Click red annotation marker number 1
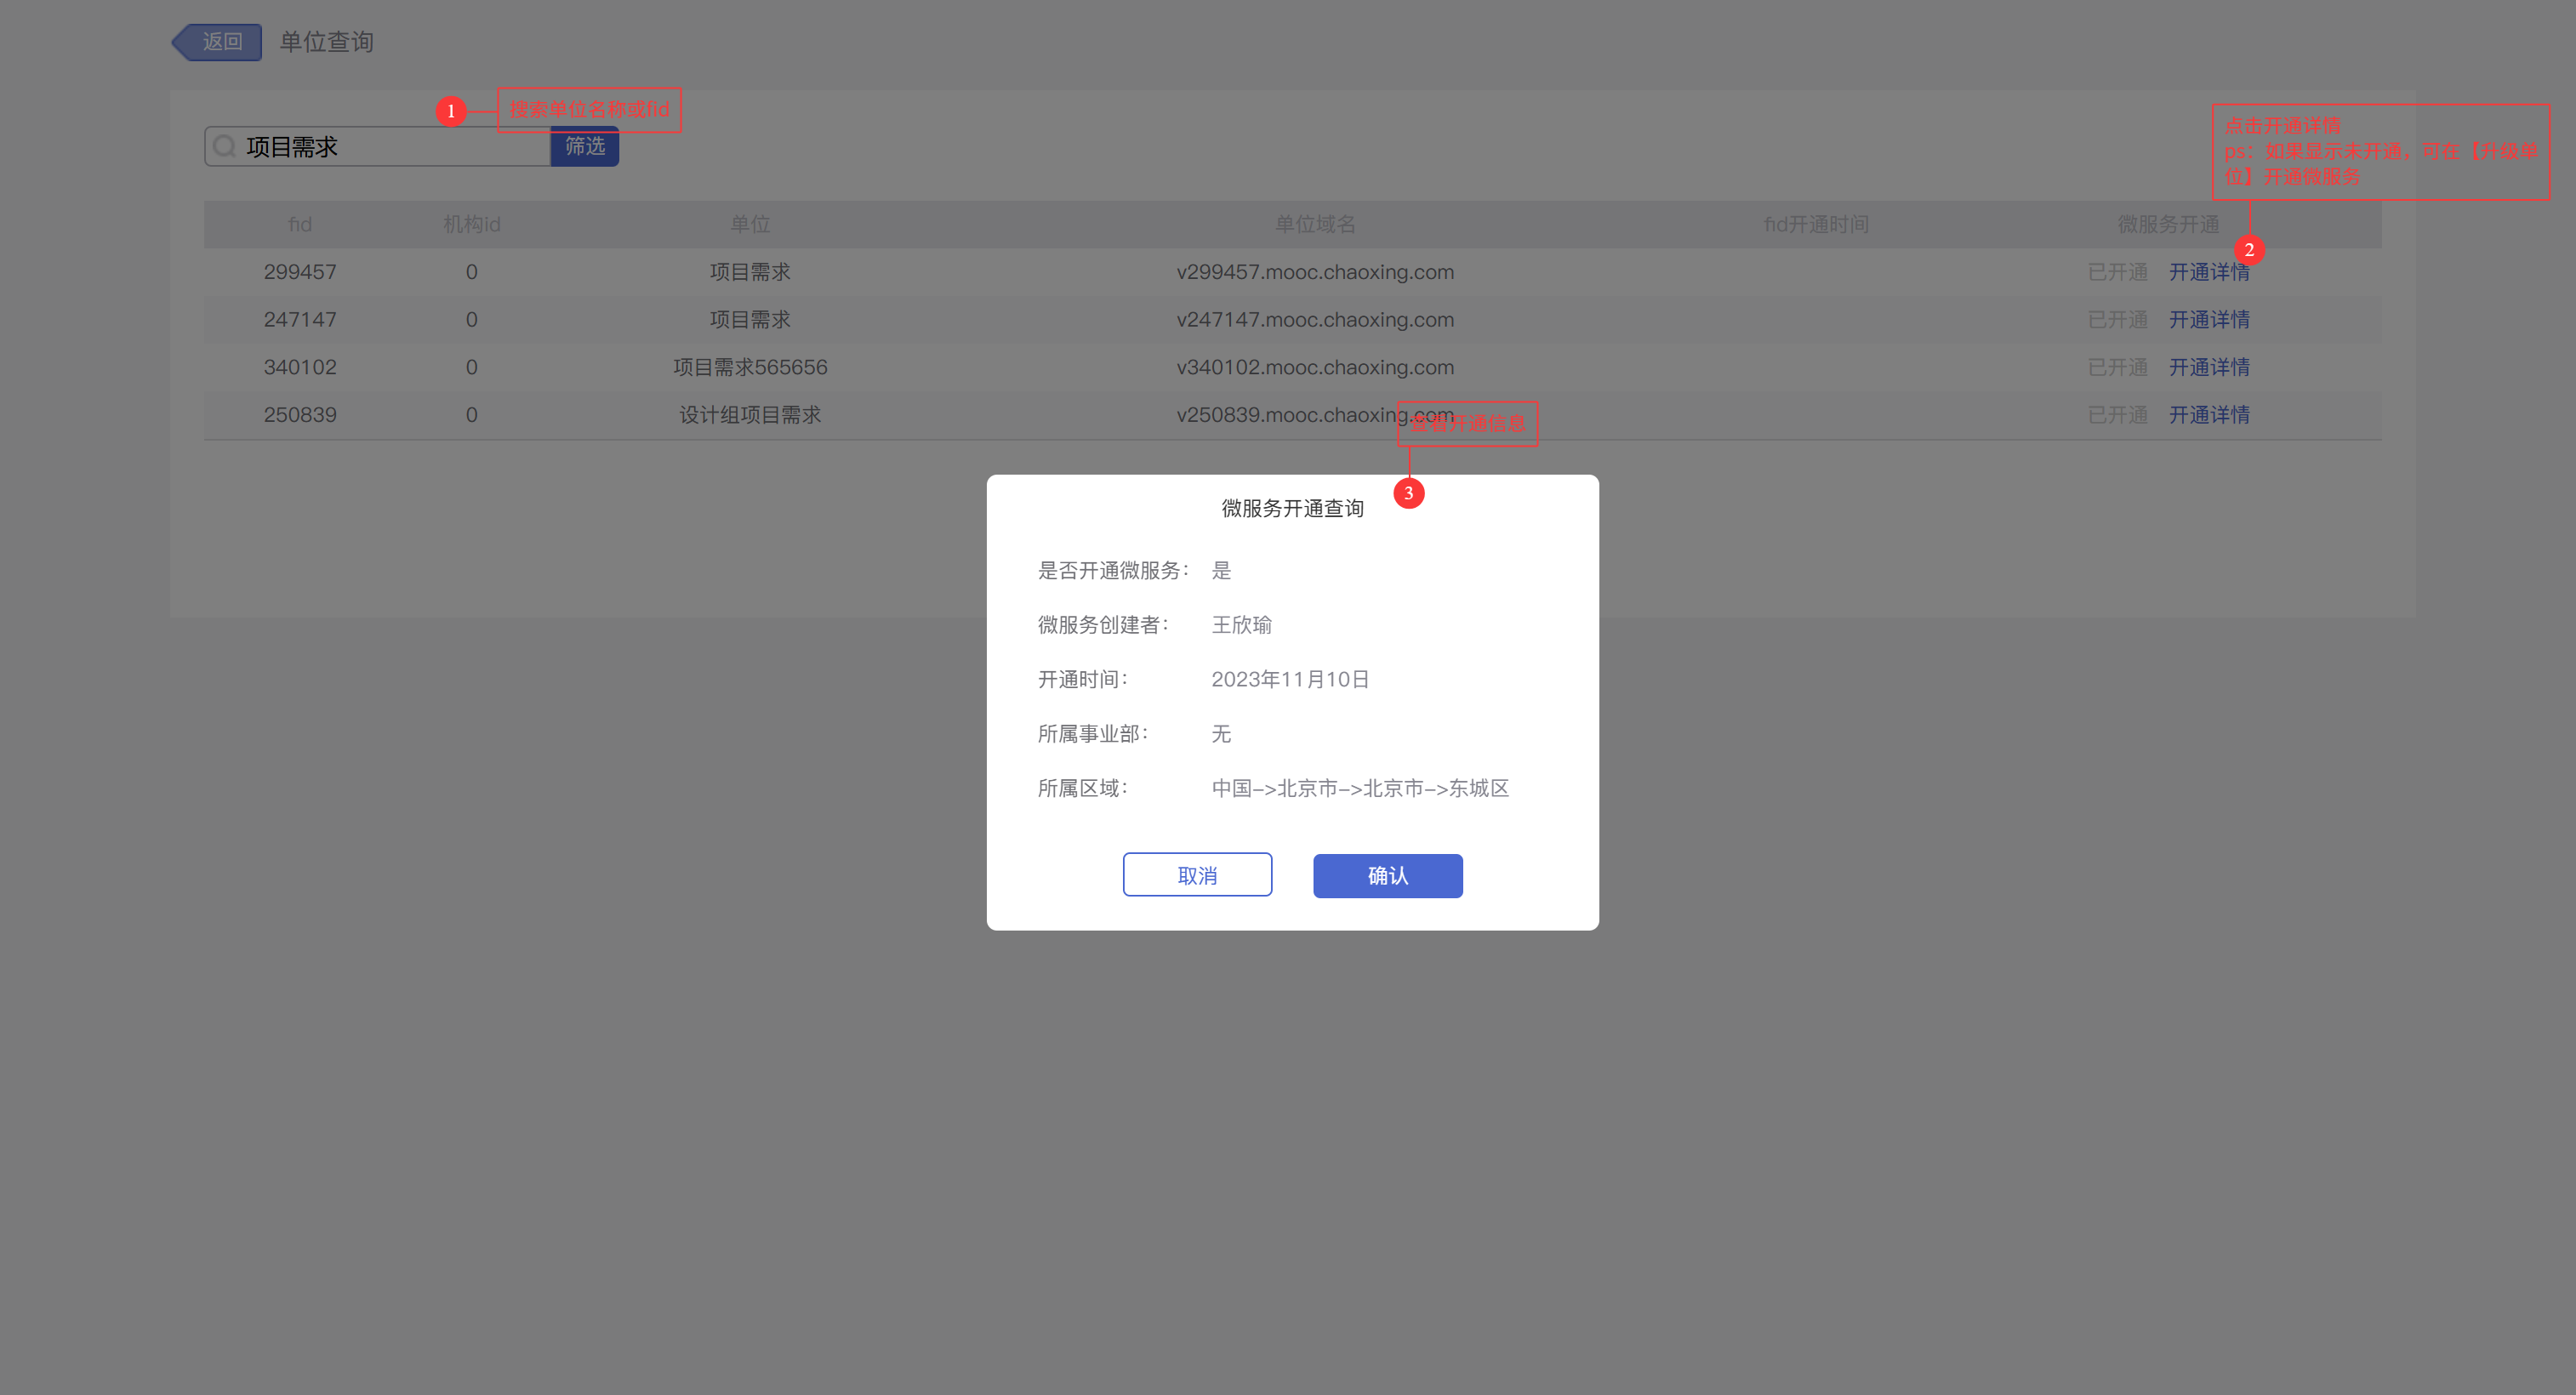The image size is (2576, 1395). pyautogui.click(x=451, y=111)
